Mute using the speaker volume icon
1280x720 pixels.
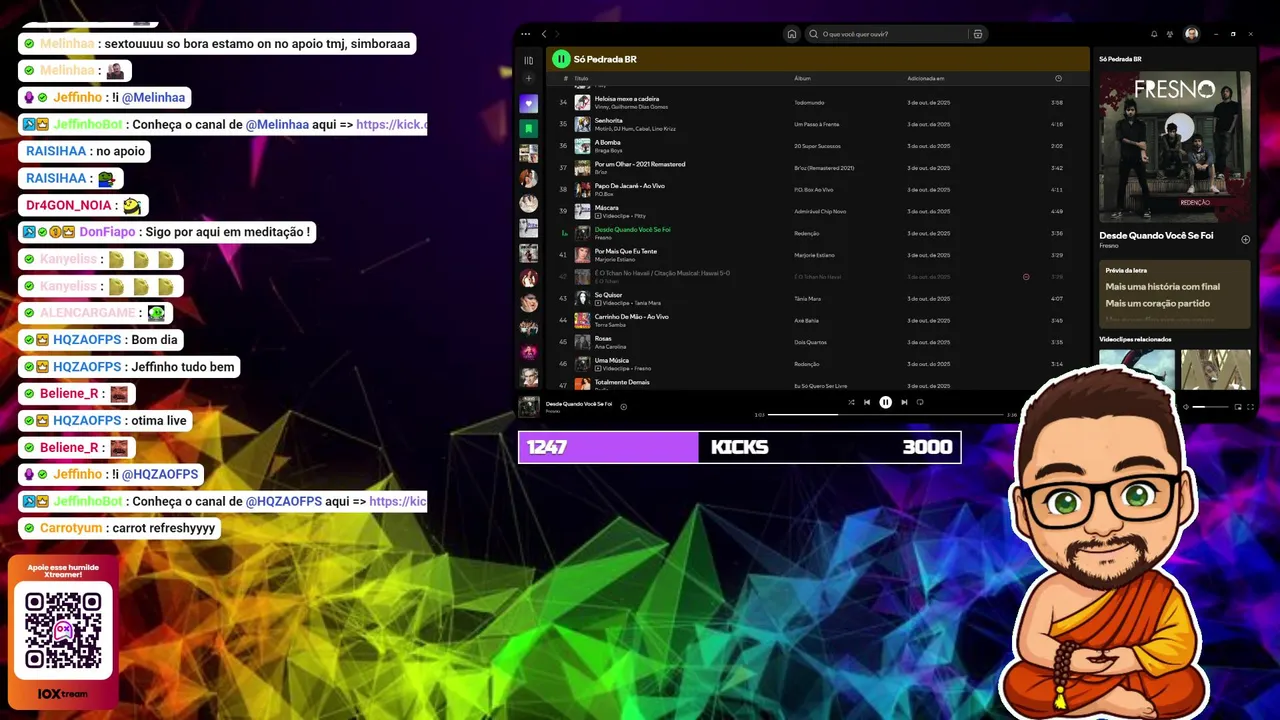coord(1186,407)
